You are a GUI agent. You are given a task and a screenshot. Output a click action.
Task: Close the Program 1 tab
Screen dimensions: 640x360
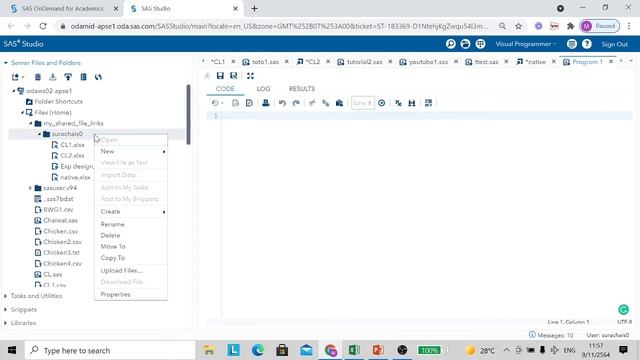pyautogui.click(x=611, y=62)
